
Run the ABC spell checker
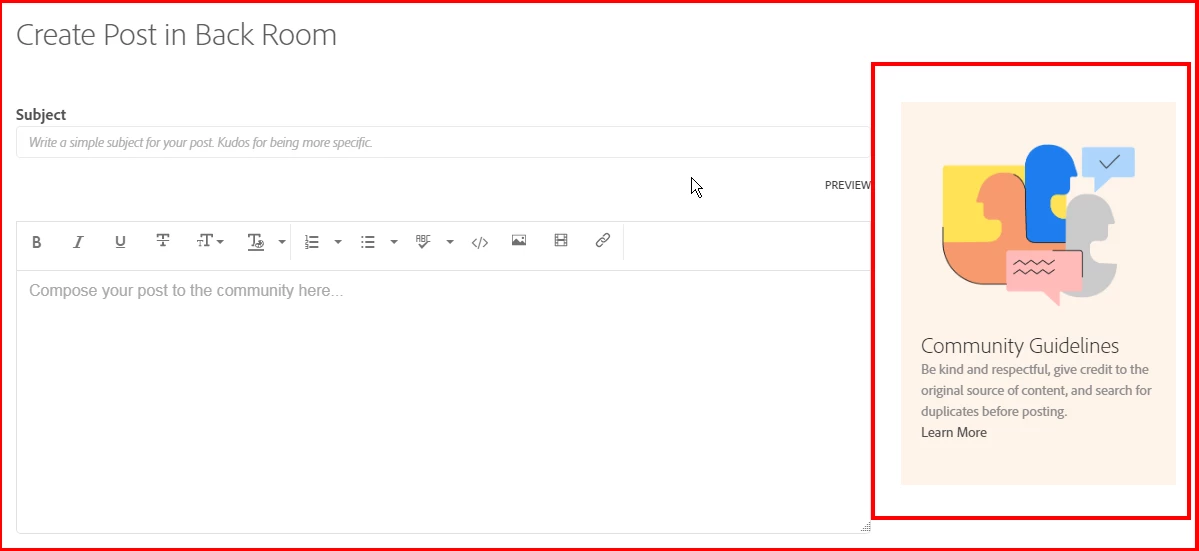423,241
